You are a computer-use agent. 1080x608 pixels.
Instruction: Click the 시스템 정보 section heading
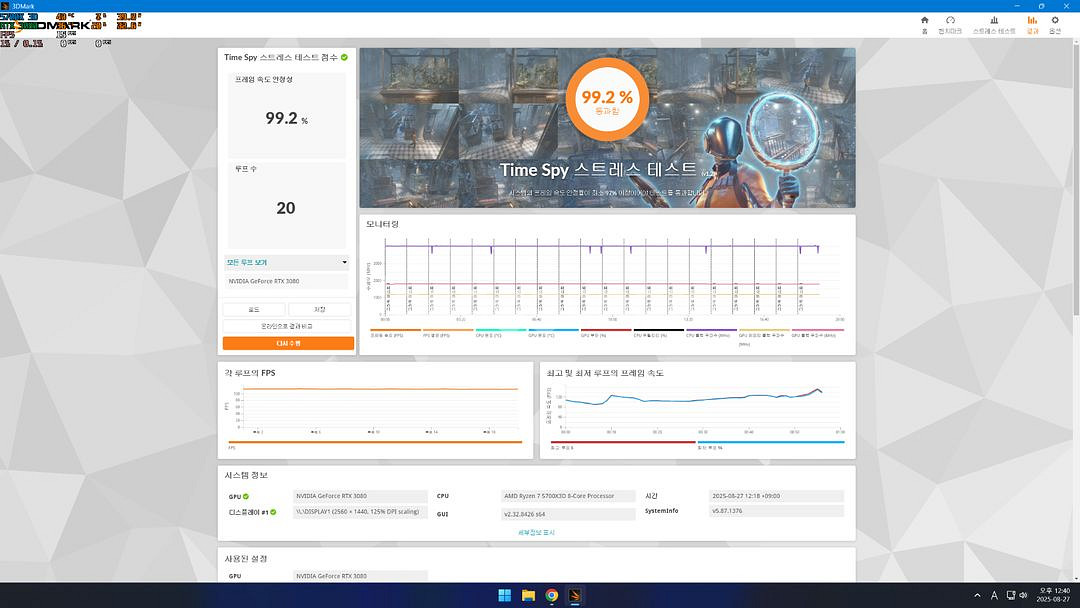(246, 476)
